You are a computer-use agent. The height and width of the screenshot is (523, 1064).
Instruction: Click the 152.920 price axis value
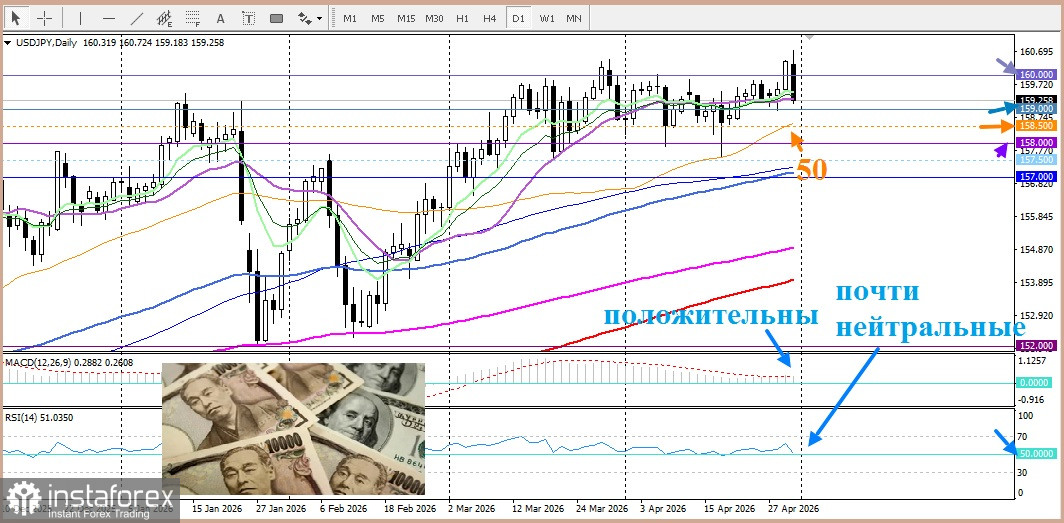[1035, 316]
